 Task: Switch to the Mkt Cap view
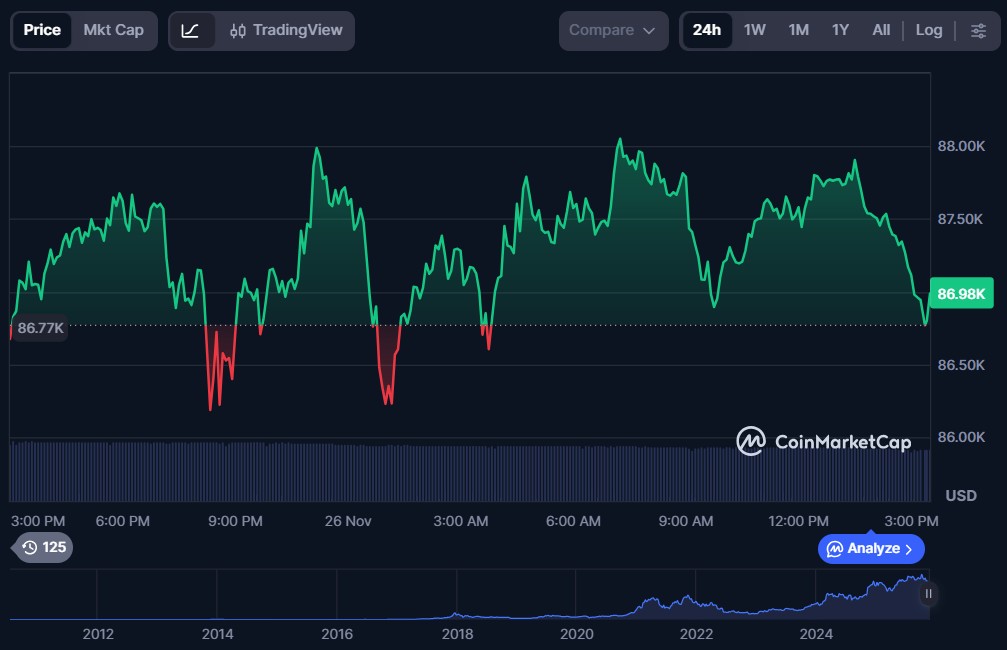[113, 30]
